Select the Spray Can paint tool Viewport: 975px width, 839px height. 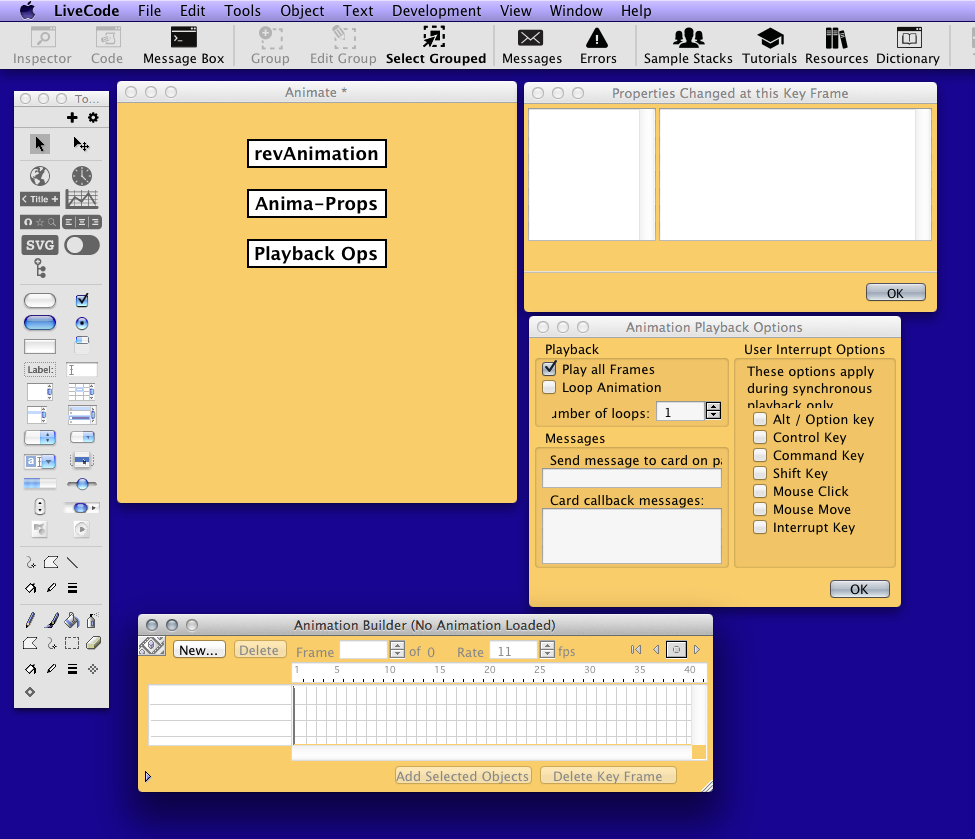(93, 620)
